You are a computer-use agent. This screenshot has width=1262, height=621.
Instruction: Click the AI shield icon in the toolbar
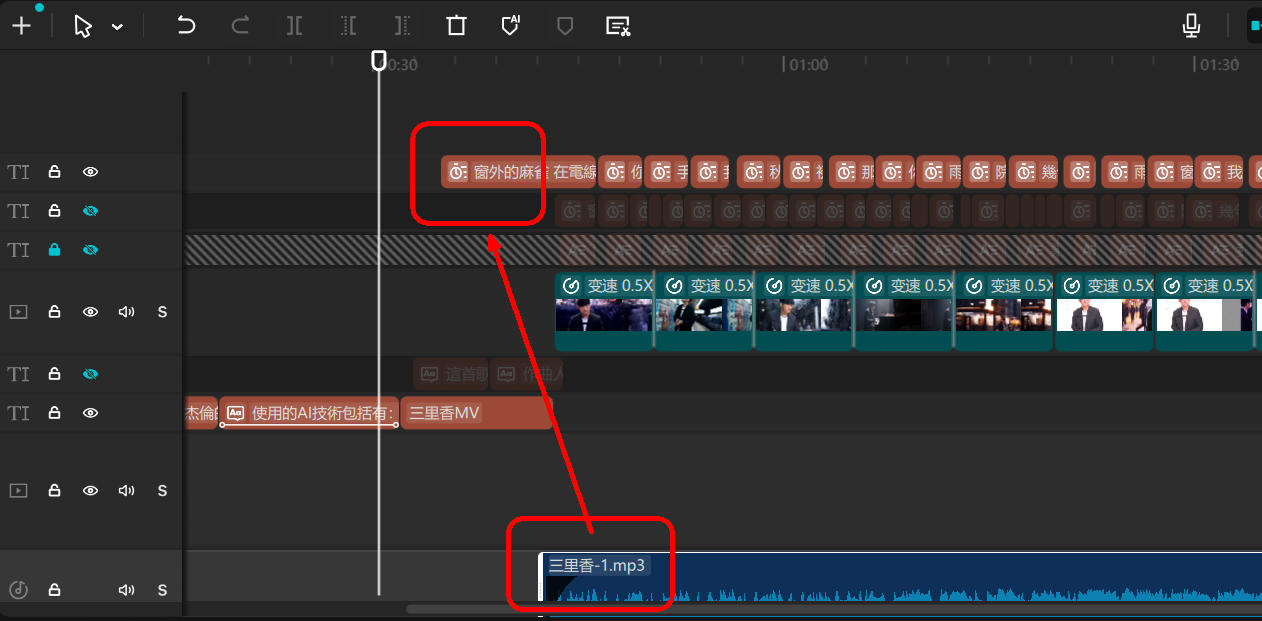coord(510,26)
